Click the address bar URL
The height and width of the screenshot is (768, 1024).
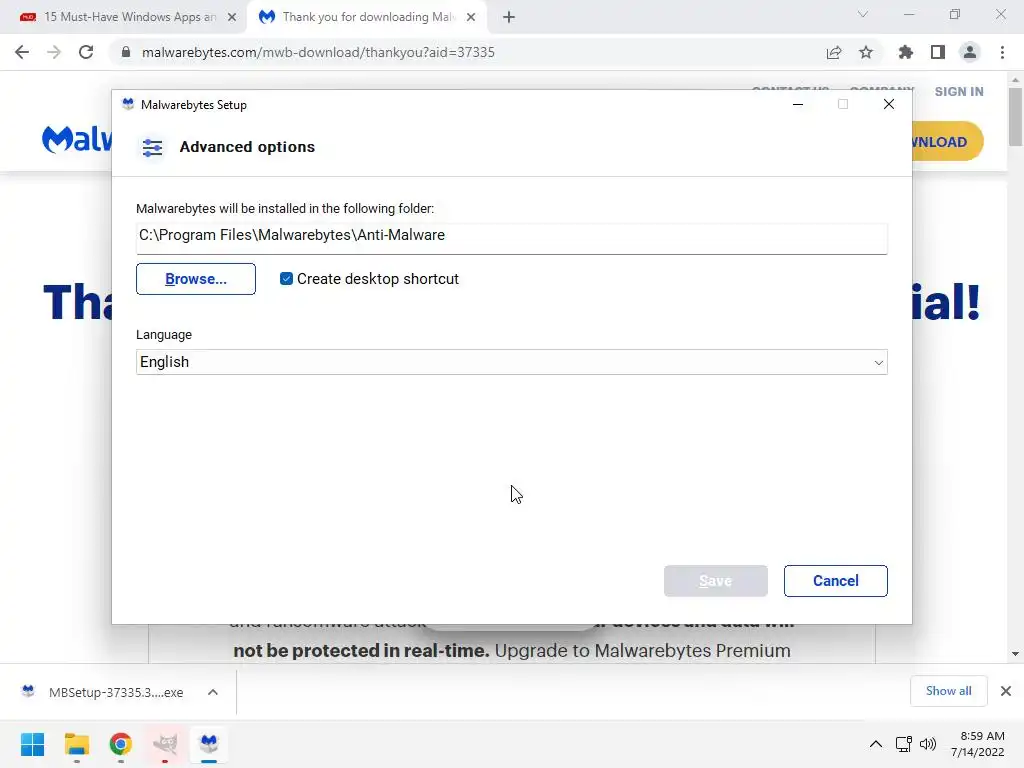tap(318, 52)
